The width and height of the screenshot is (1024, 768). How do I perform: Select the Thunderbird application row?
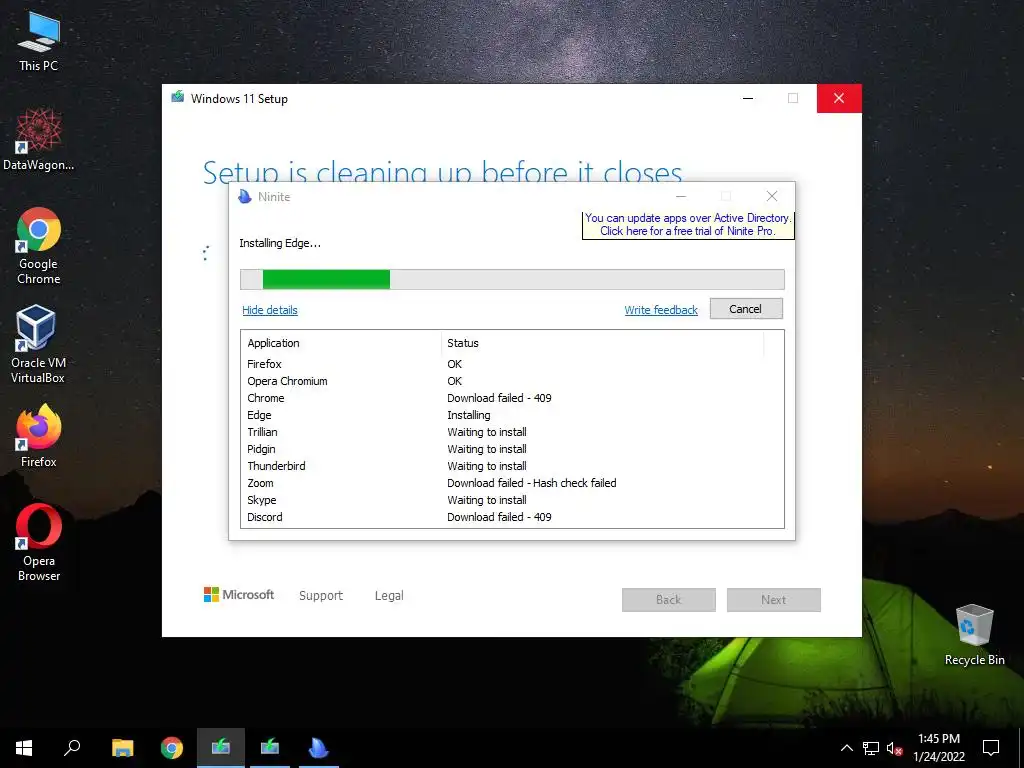click(x=512, y=466)
